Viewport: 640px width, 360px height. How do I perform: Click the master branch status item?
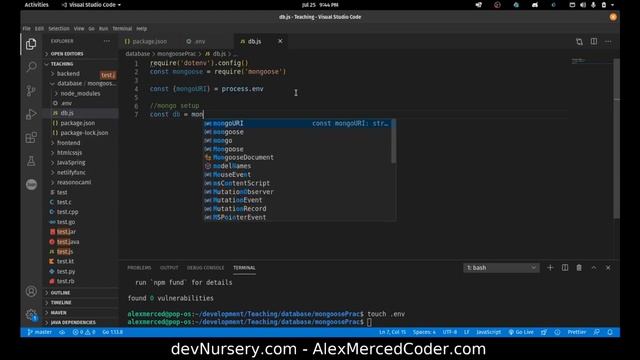40,332
